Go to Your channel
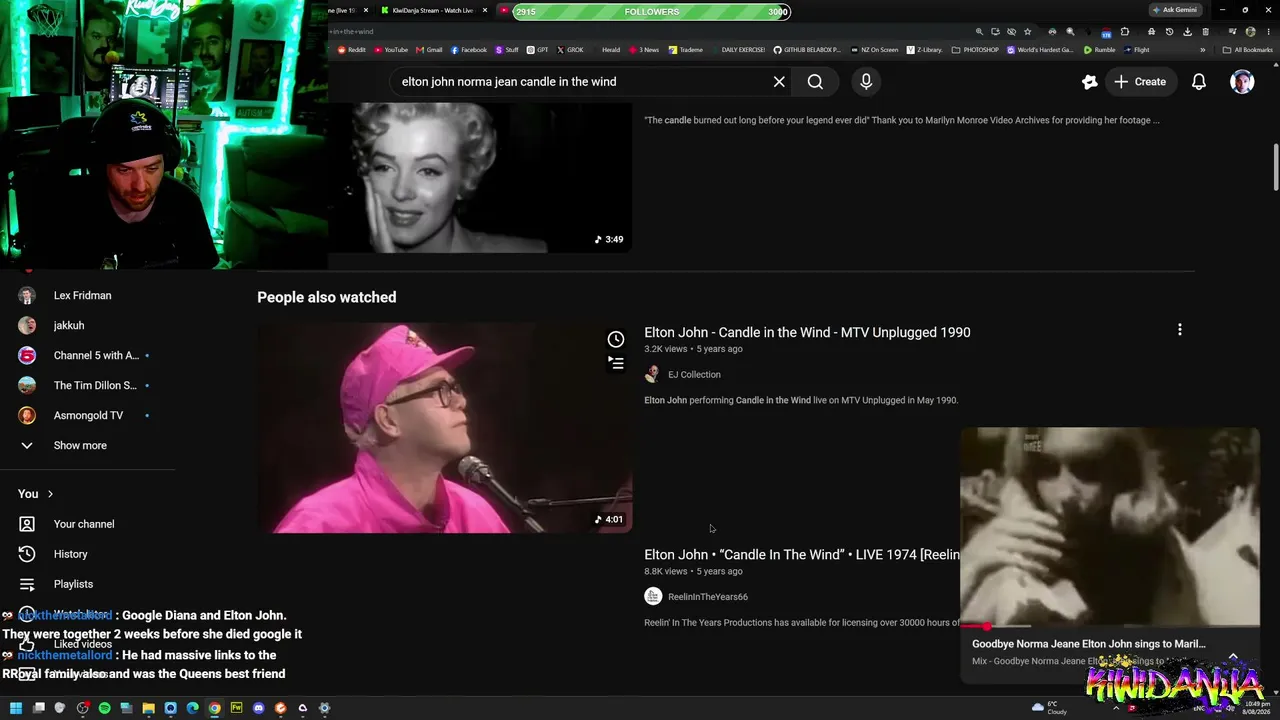Image resolution: width=1280 pixels, height=720 pixels. click(85, 524)
